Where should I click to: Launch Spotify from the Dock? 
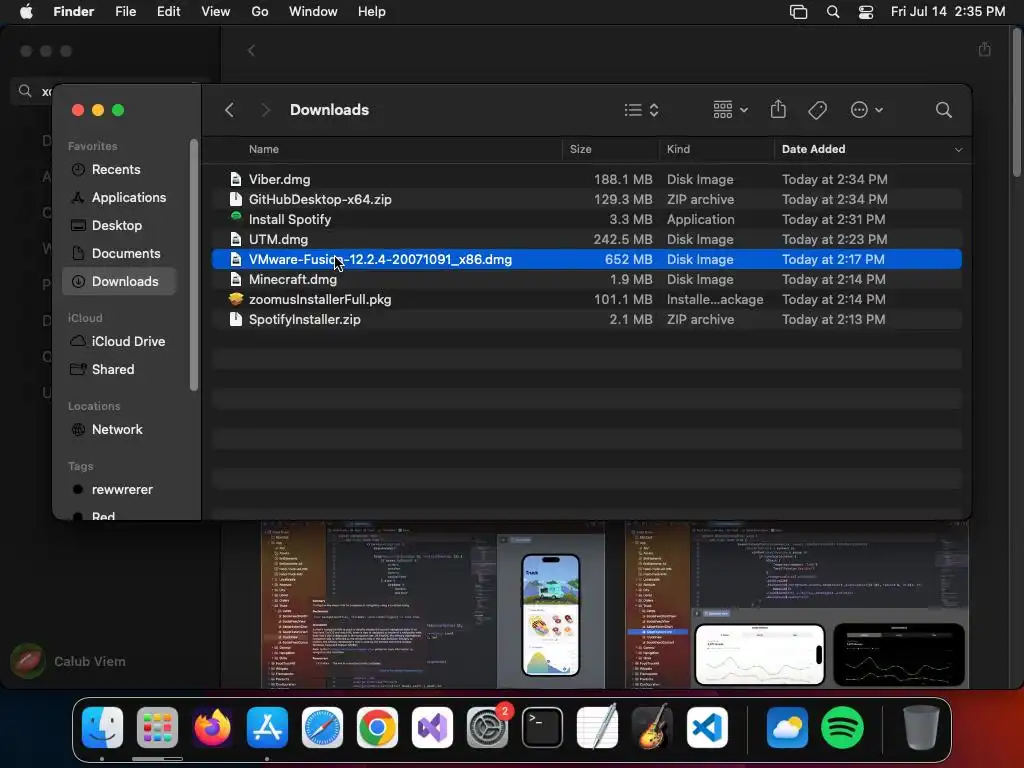point(842,728)
